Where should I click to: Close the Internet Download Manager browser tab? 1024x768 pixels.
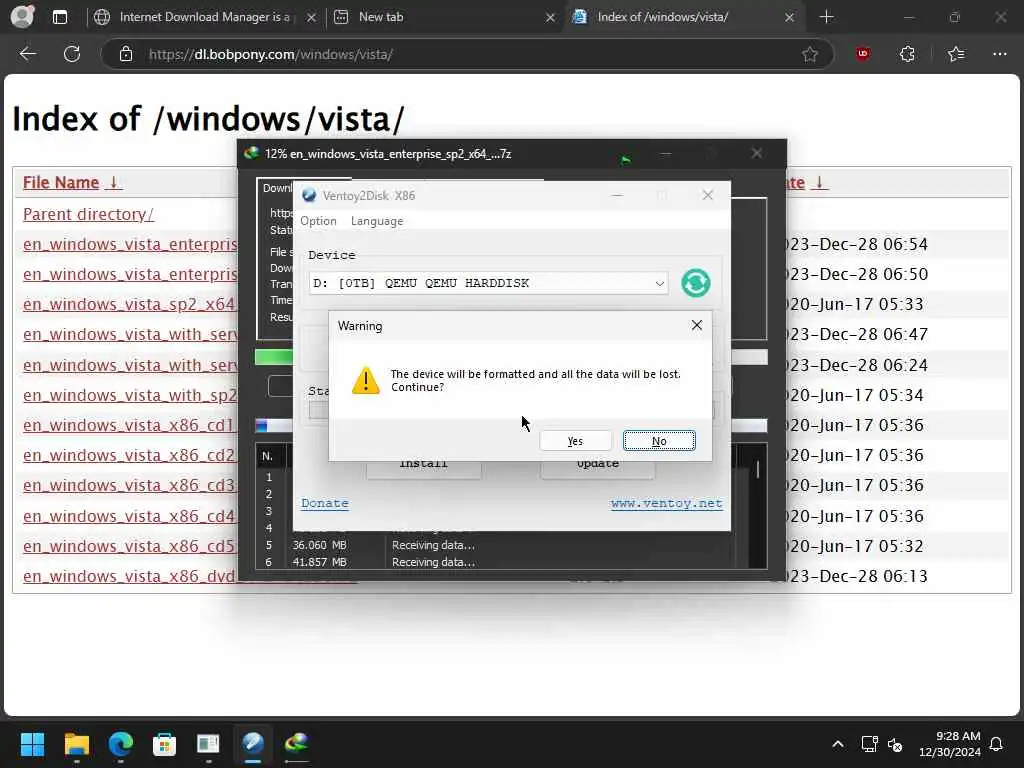pyautogui.click(x=312, y=18)
